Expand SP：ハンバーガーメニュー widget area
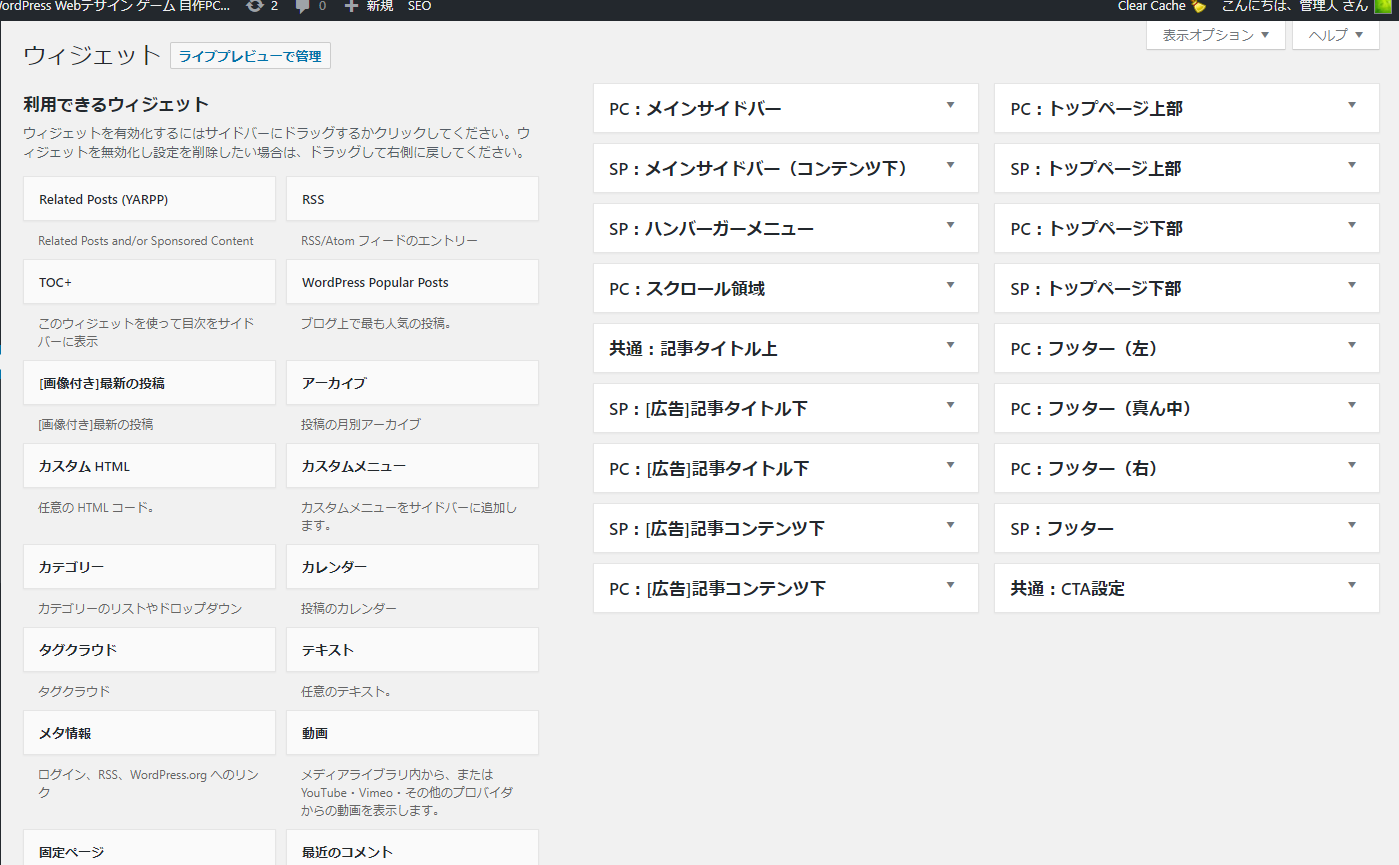The width and height of the screenshot is (1399, 865). point(786,228)
